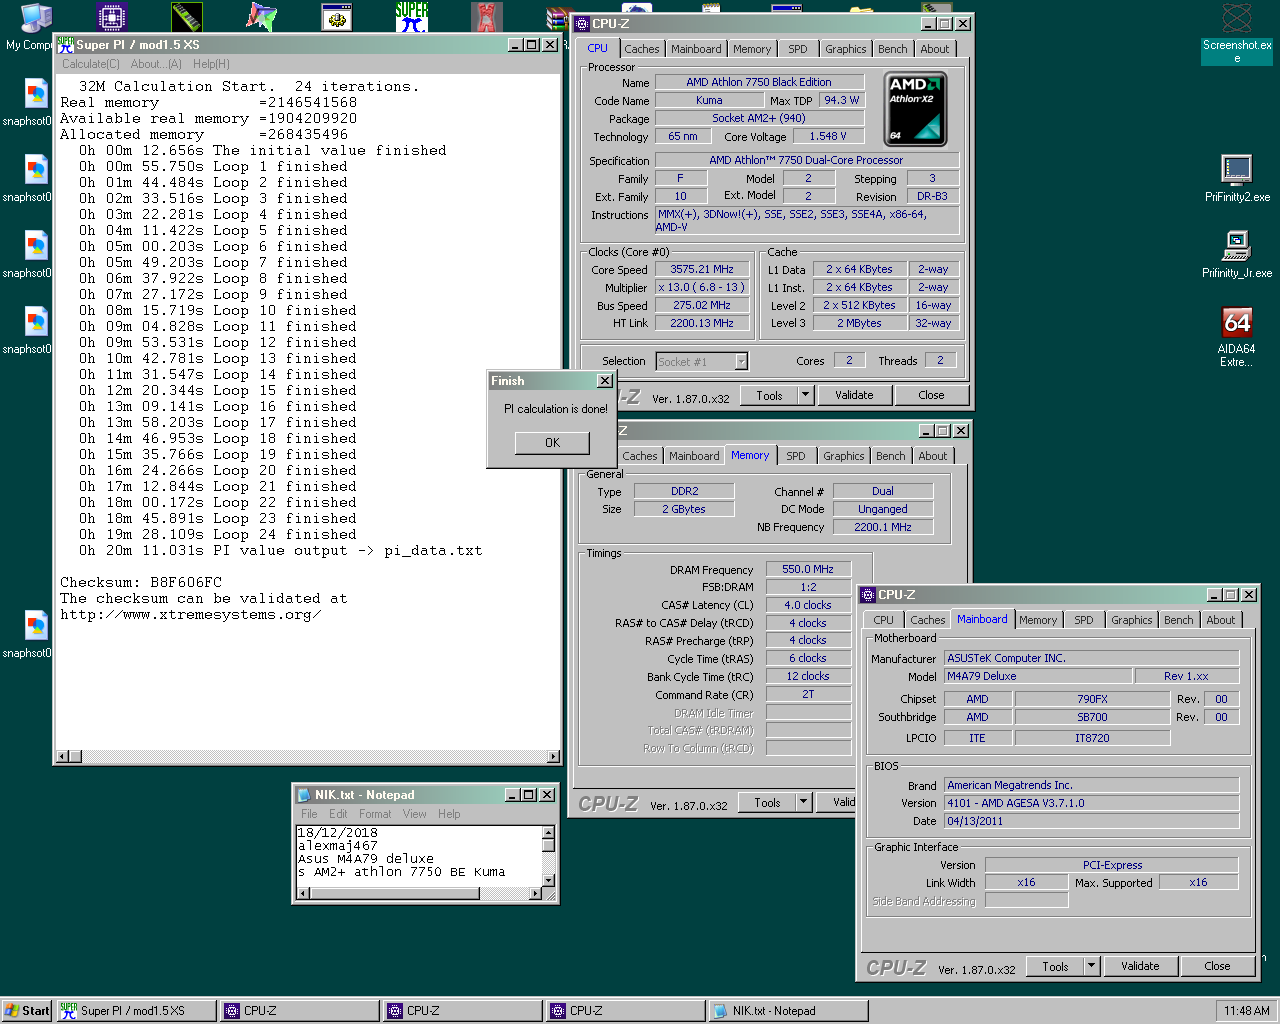Screen dimensions: 1280x1024
Task: Open Graphics tab in CPU-Z Memory window
Action: (844, 456)
